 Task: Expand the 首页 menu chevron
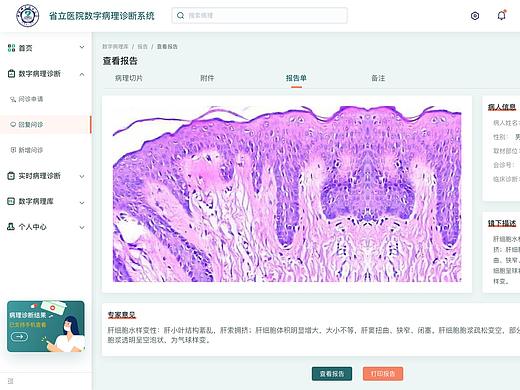[82, 47]
